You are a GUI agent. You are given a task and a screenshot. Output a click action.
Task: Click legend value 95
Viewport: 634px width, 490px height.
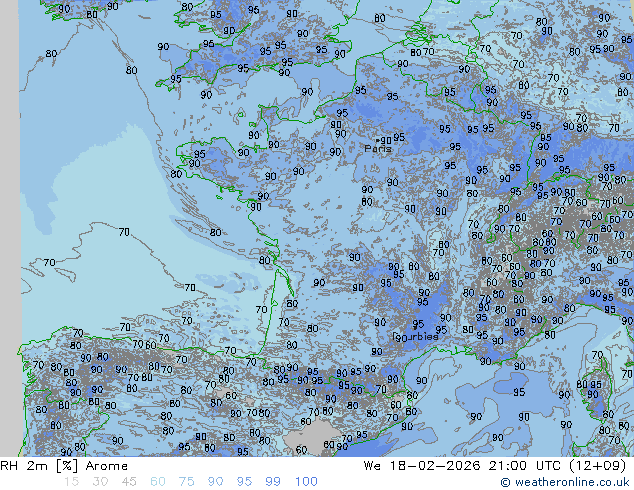244,482
